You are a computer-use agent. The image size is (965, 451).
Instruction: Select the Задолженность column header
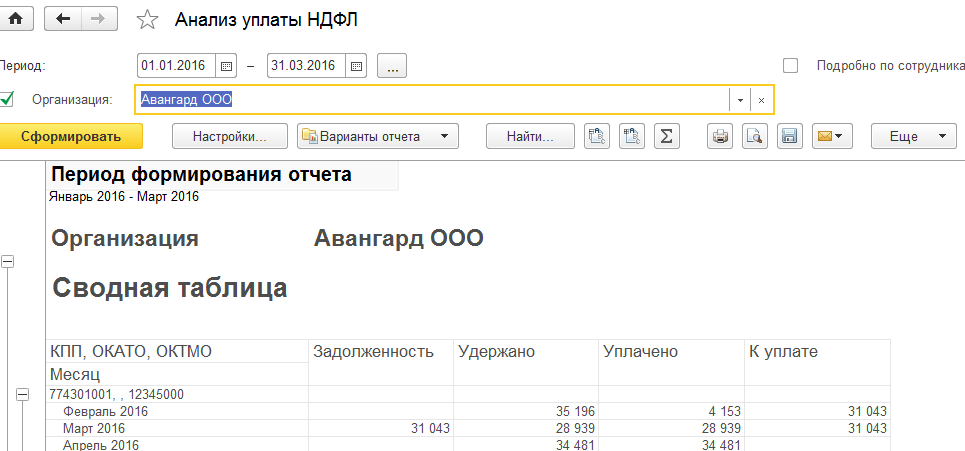click(x=380, y=362)
